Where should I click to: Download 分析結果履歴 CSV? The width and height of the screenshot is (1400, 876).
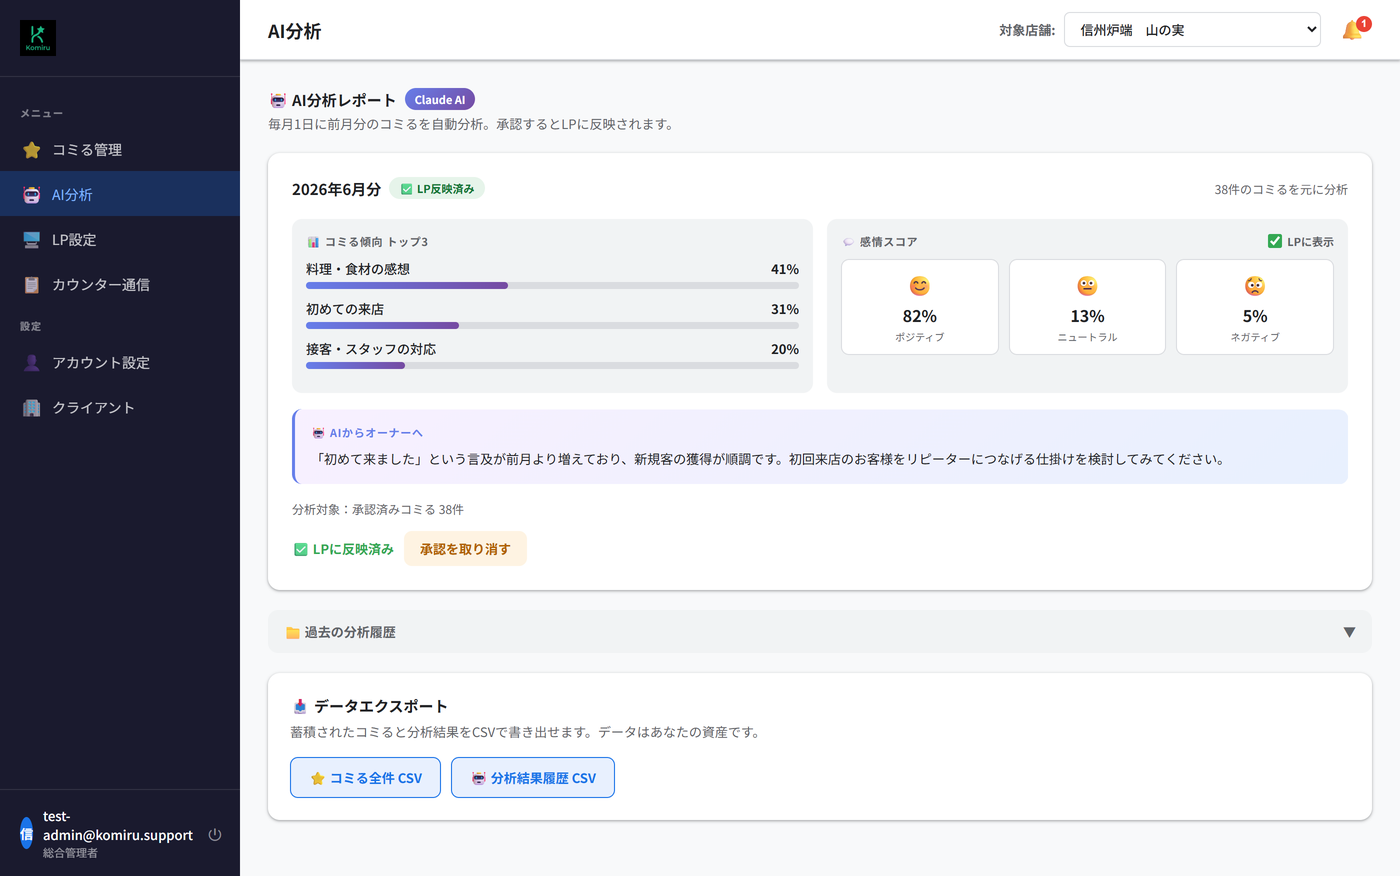[533, 778]
